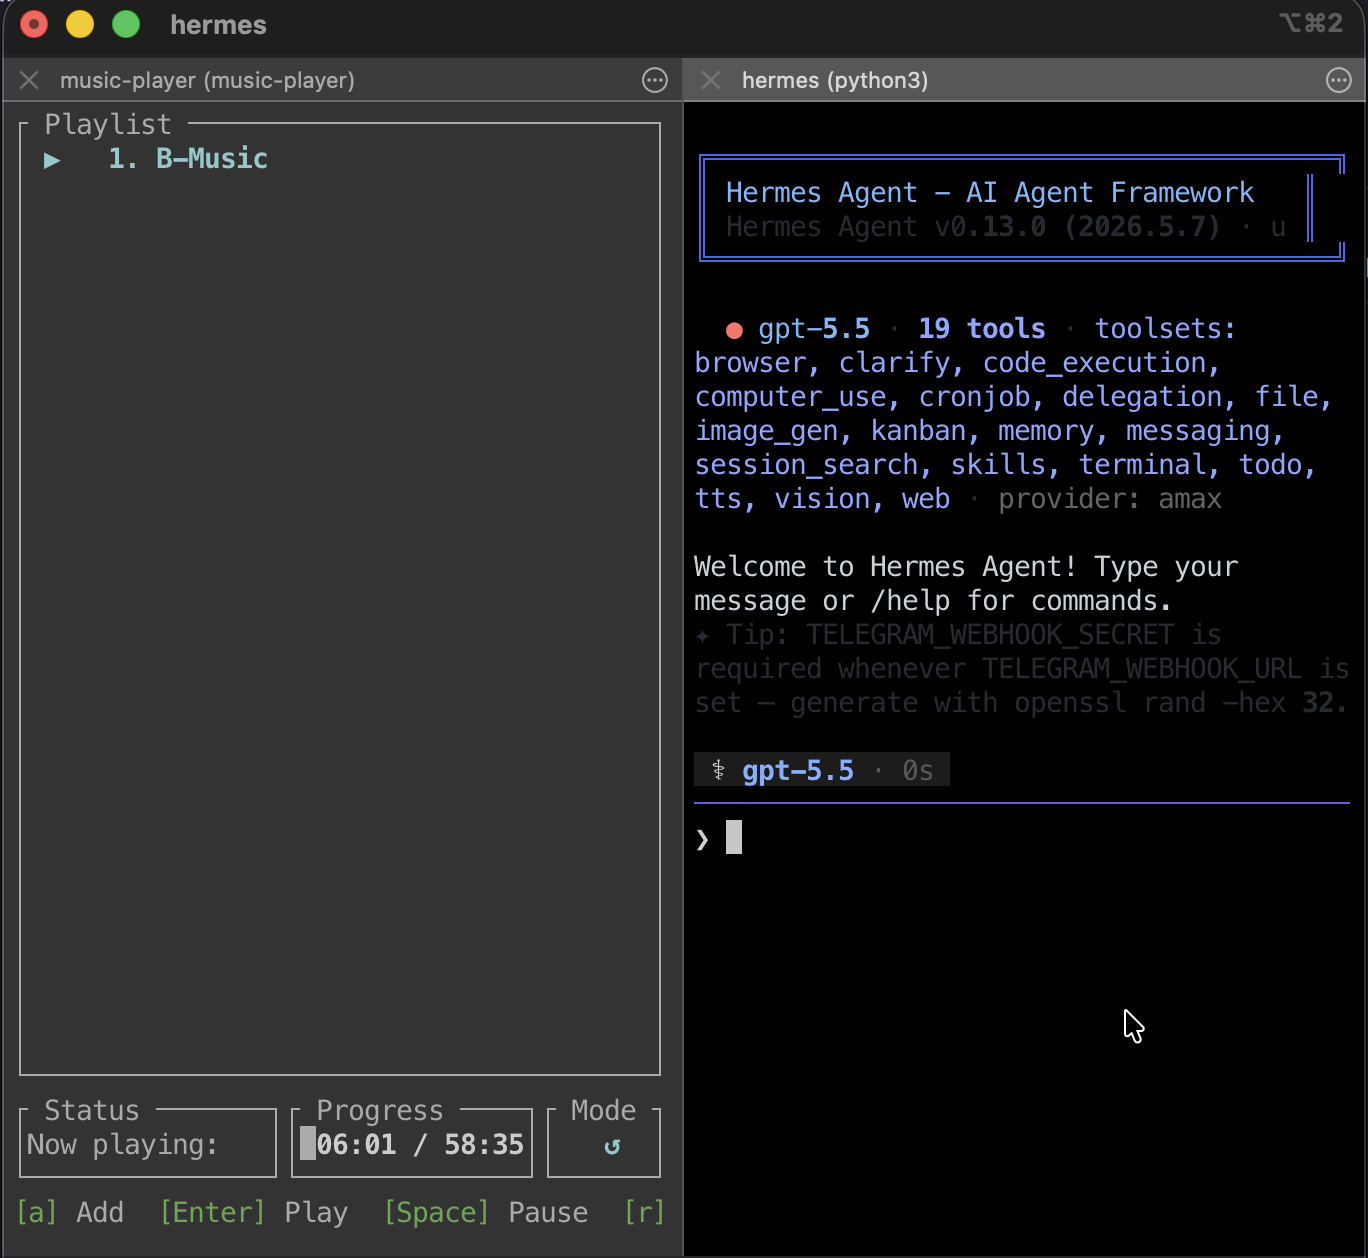The height and width of the screenshot is (1258, 1368).
Task: Click the delegation toolset name
Action: (x=1142, y=397)
